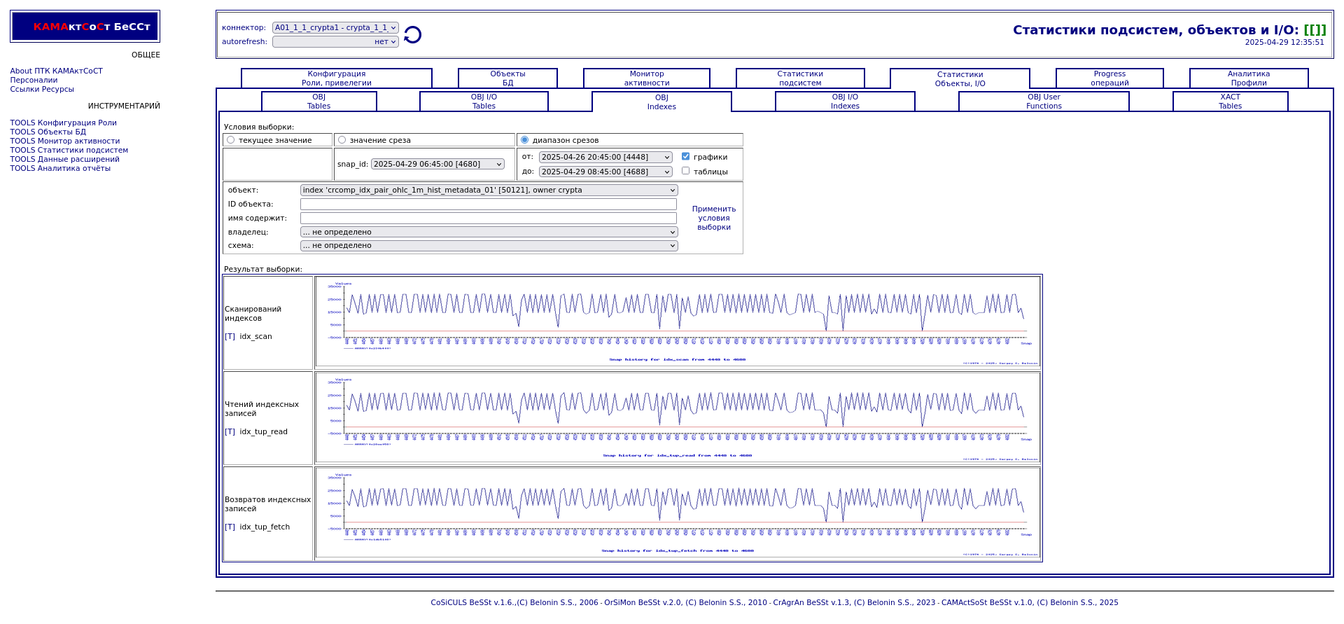Viewport: 1344px width, 624px height.
Task: Click the autorefresh reload icon
Action: (x=412, y=35)
